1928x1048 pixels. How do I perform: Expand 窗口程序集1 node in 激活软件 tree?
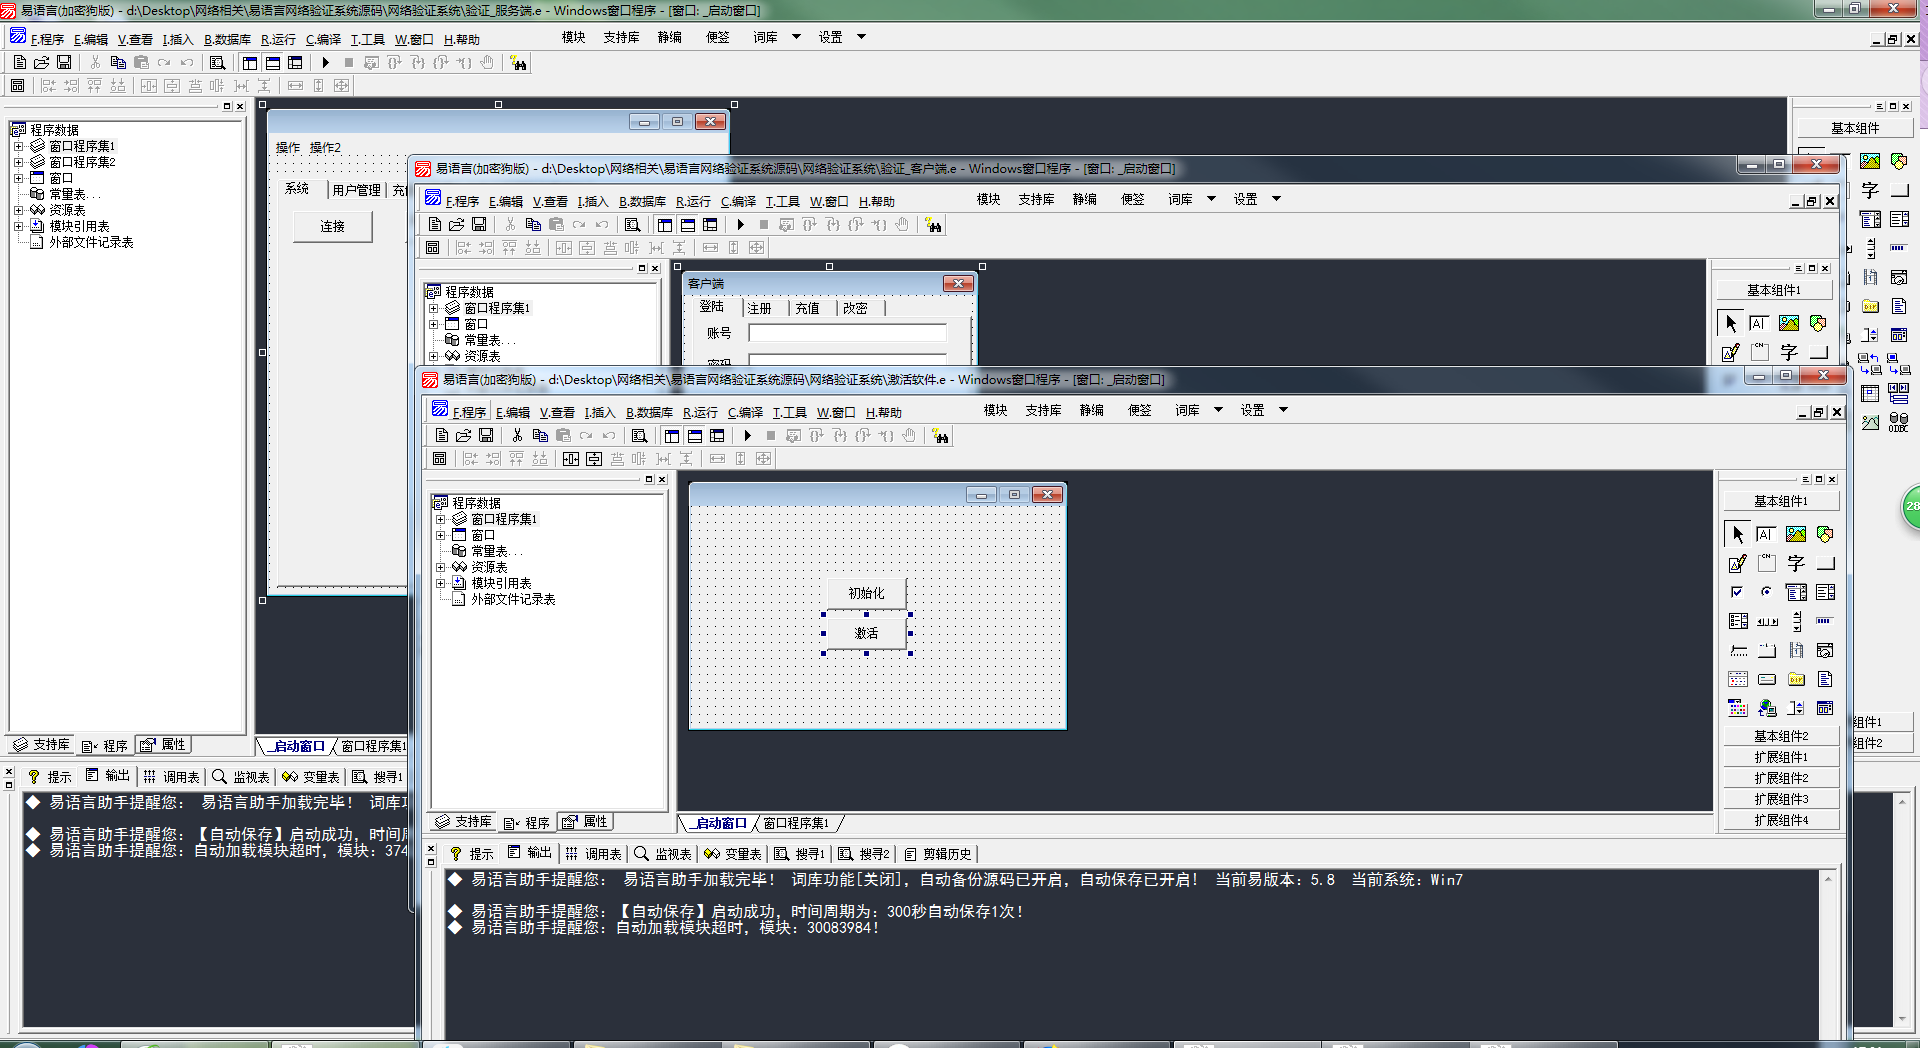tap(440, 520)
